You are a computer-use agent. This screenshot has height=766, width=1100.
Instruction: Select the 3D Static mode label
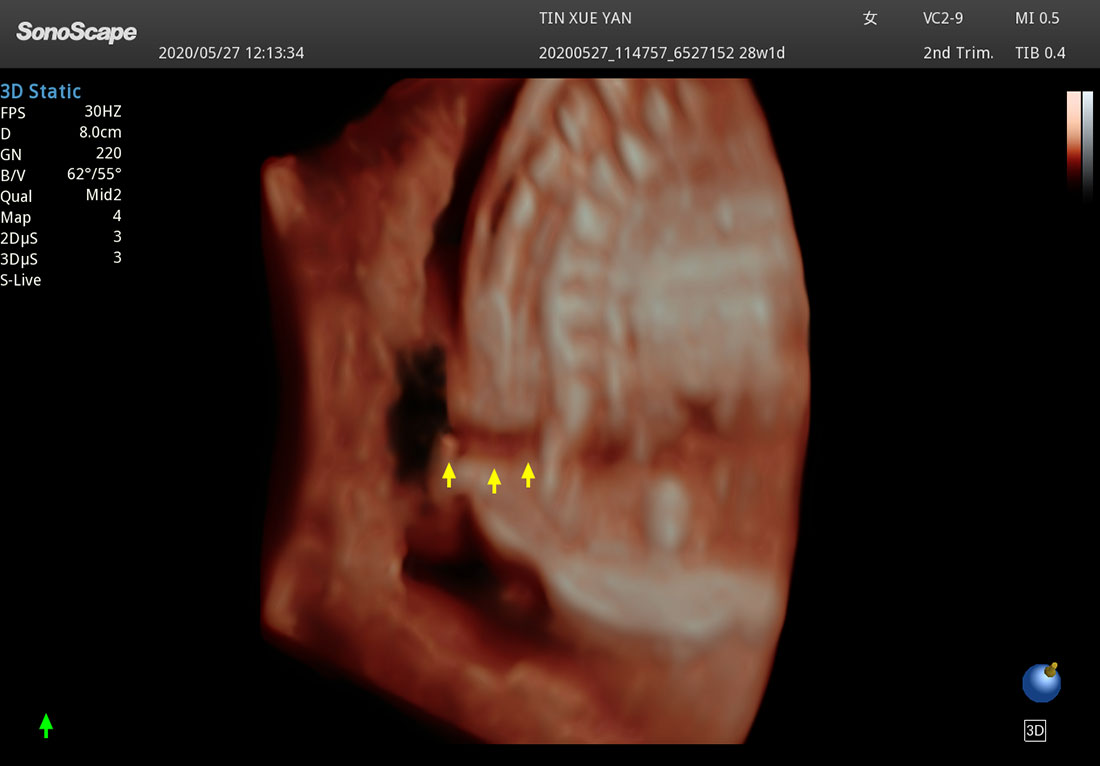click(41, 91)
